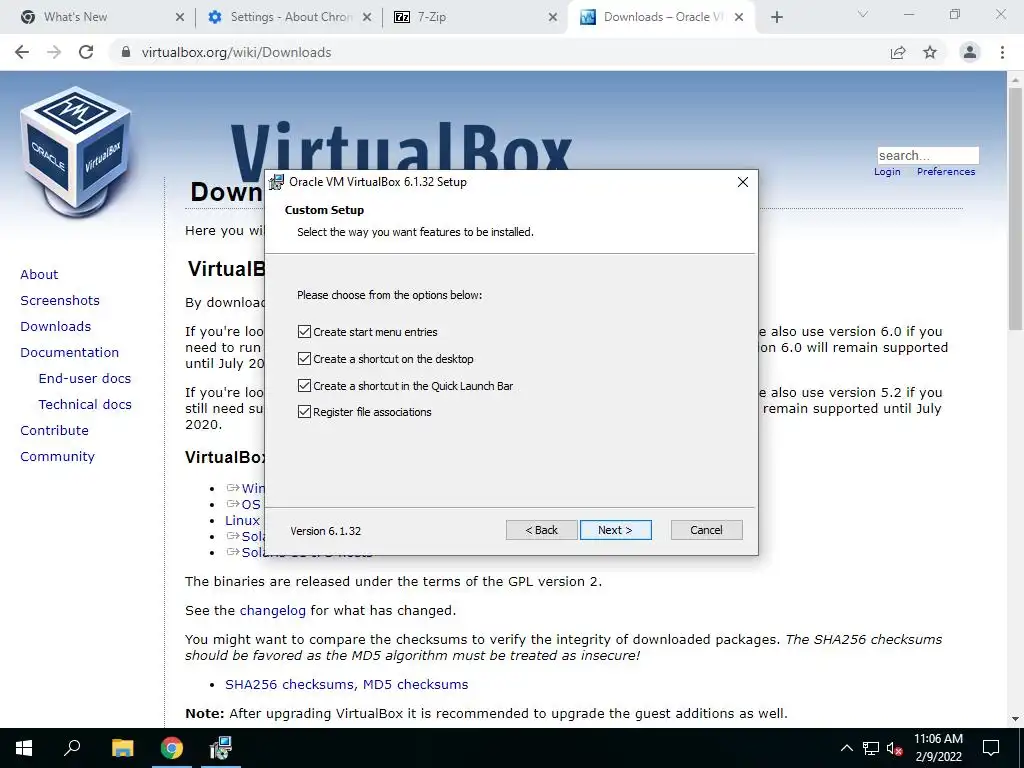Open Screenshots in the sidebar
Screen dimensions: 1024x768
60,300
